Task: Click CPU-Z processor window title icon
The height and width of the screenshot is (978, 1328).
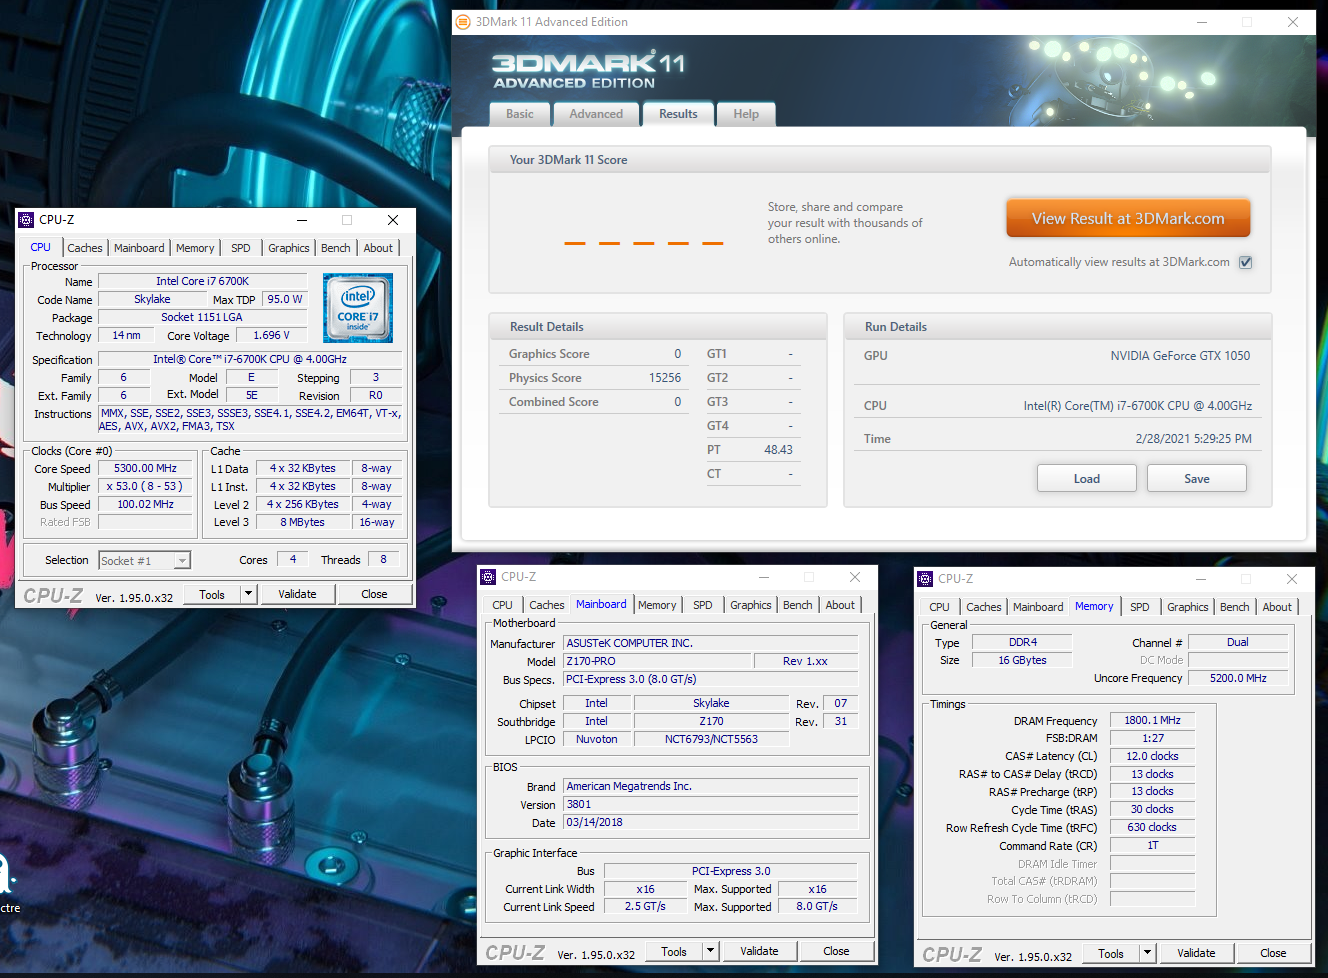Action: pos(26,220)
